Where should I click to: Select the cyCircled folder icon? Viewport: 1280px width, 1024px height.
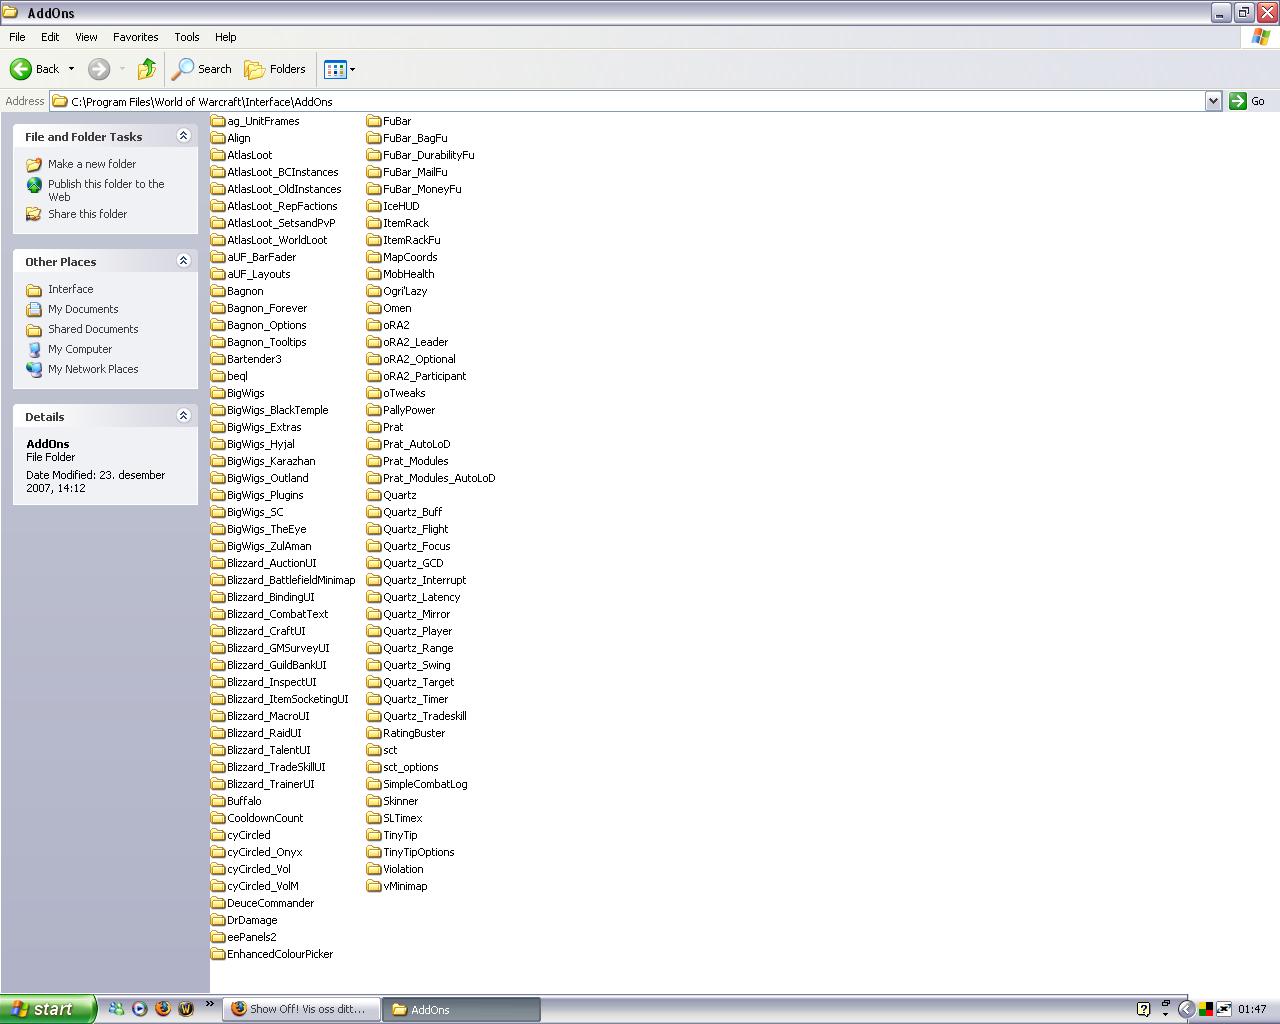218,835
